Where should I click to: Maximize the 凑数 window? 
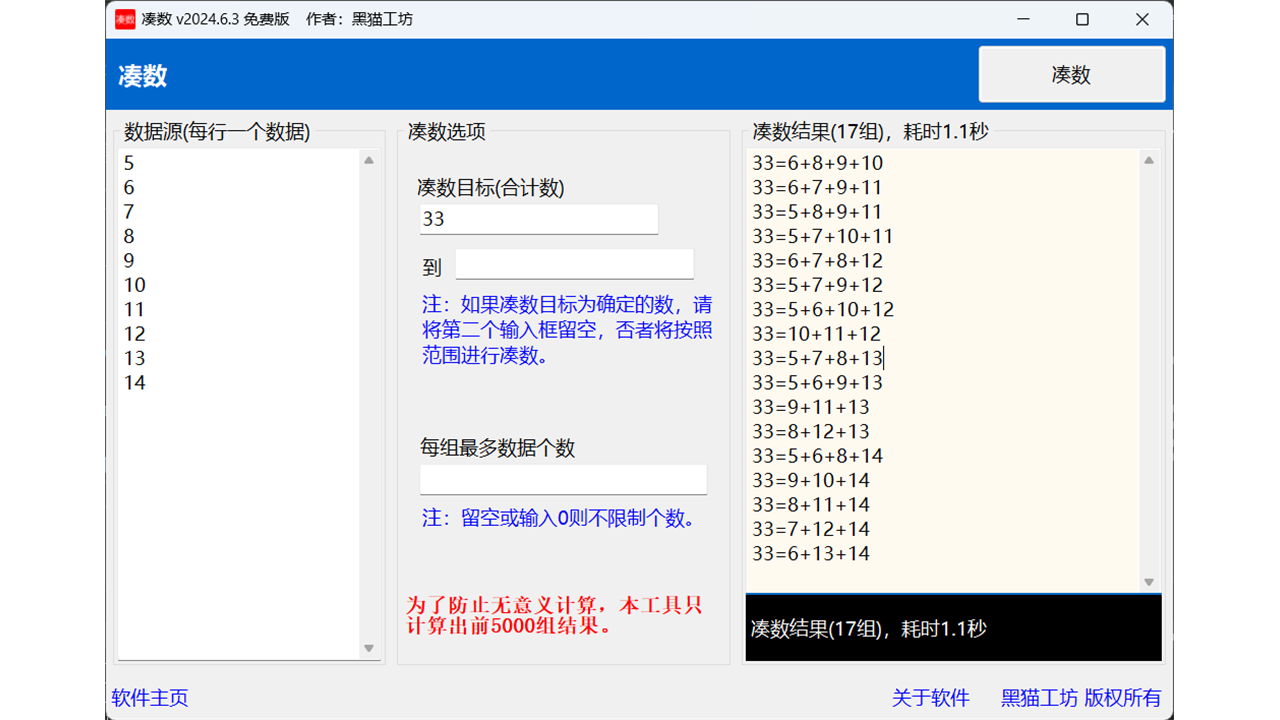1082,19
